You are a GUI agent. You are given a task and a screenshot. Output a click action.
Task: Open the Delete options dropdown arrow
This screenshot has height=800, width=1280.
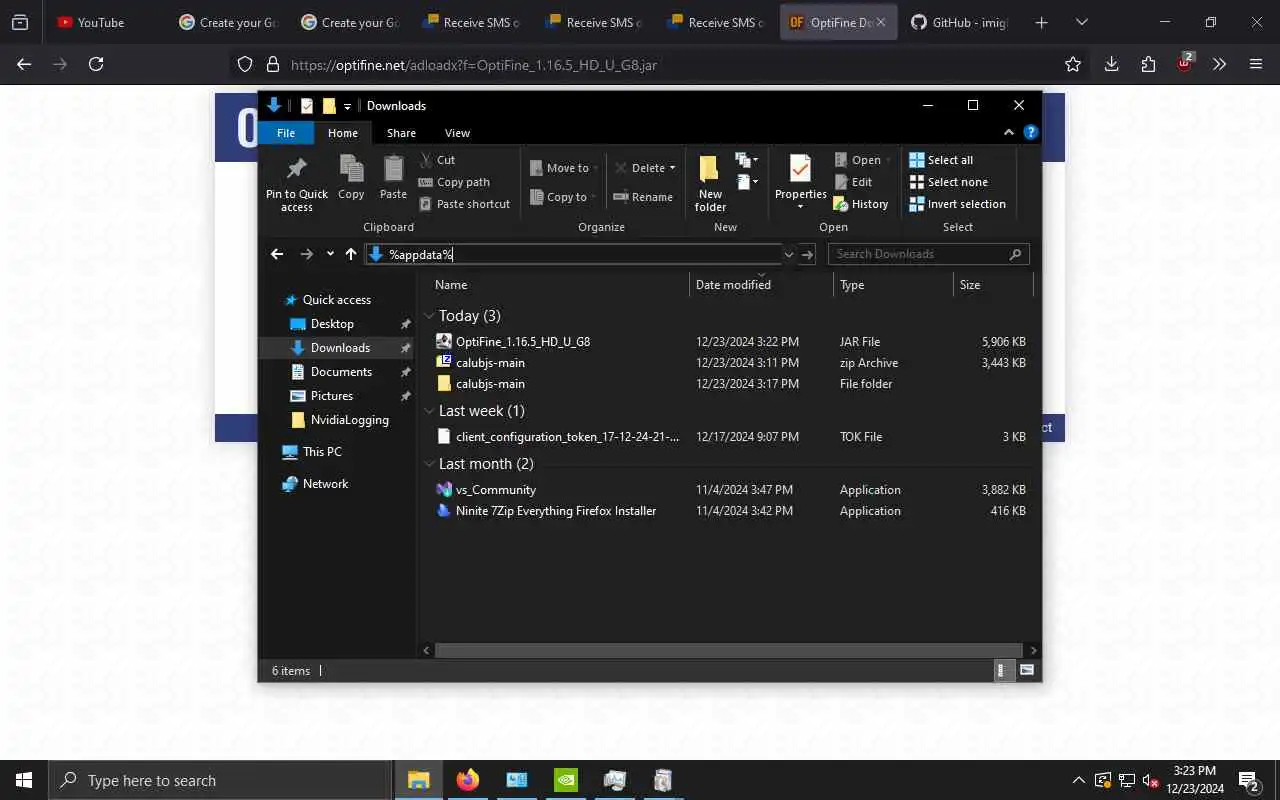(672, 168)
